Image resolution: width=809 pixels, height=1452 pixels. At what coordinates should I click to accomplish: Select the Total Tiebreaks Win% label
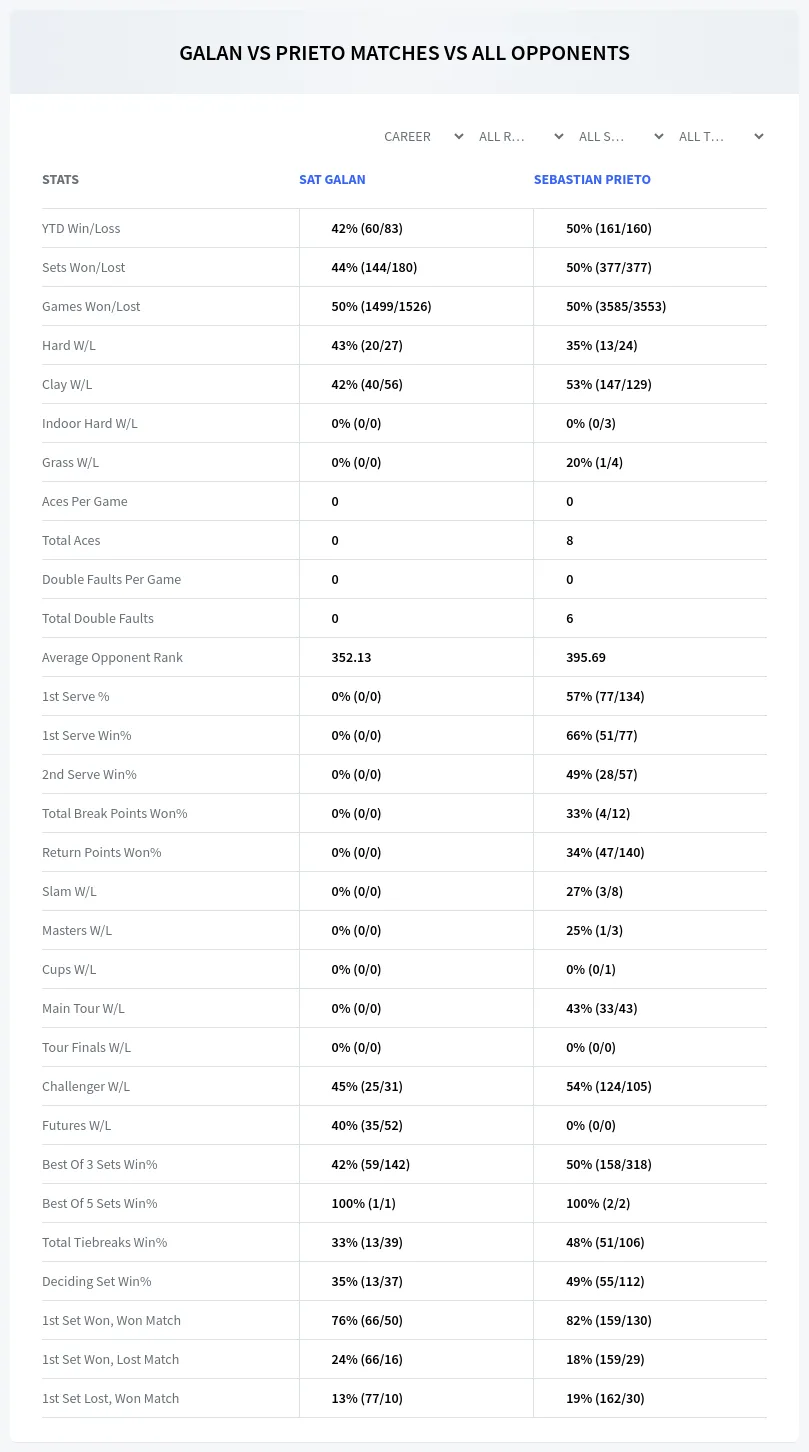coord(104,1242)
